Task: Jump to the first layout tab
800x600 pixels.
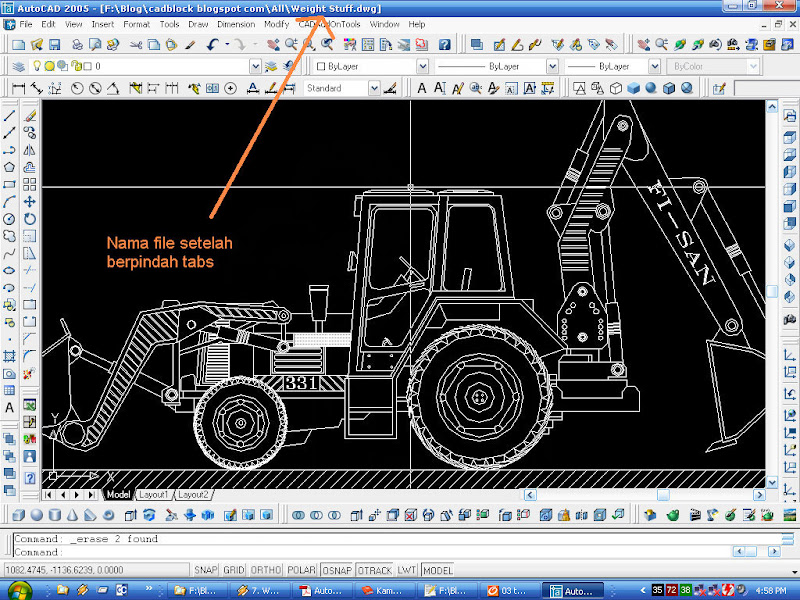Action: [48, 494]
